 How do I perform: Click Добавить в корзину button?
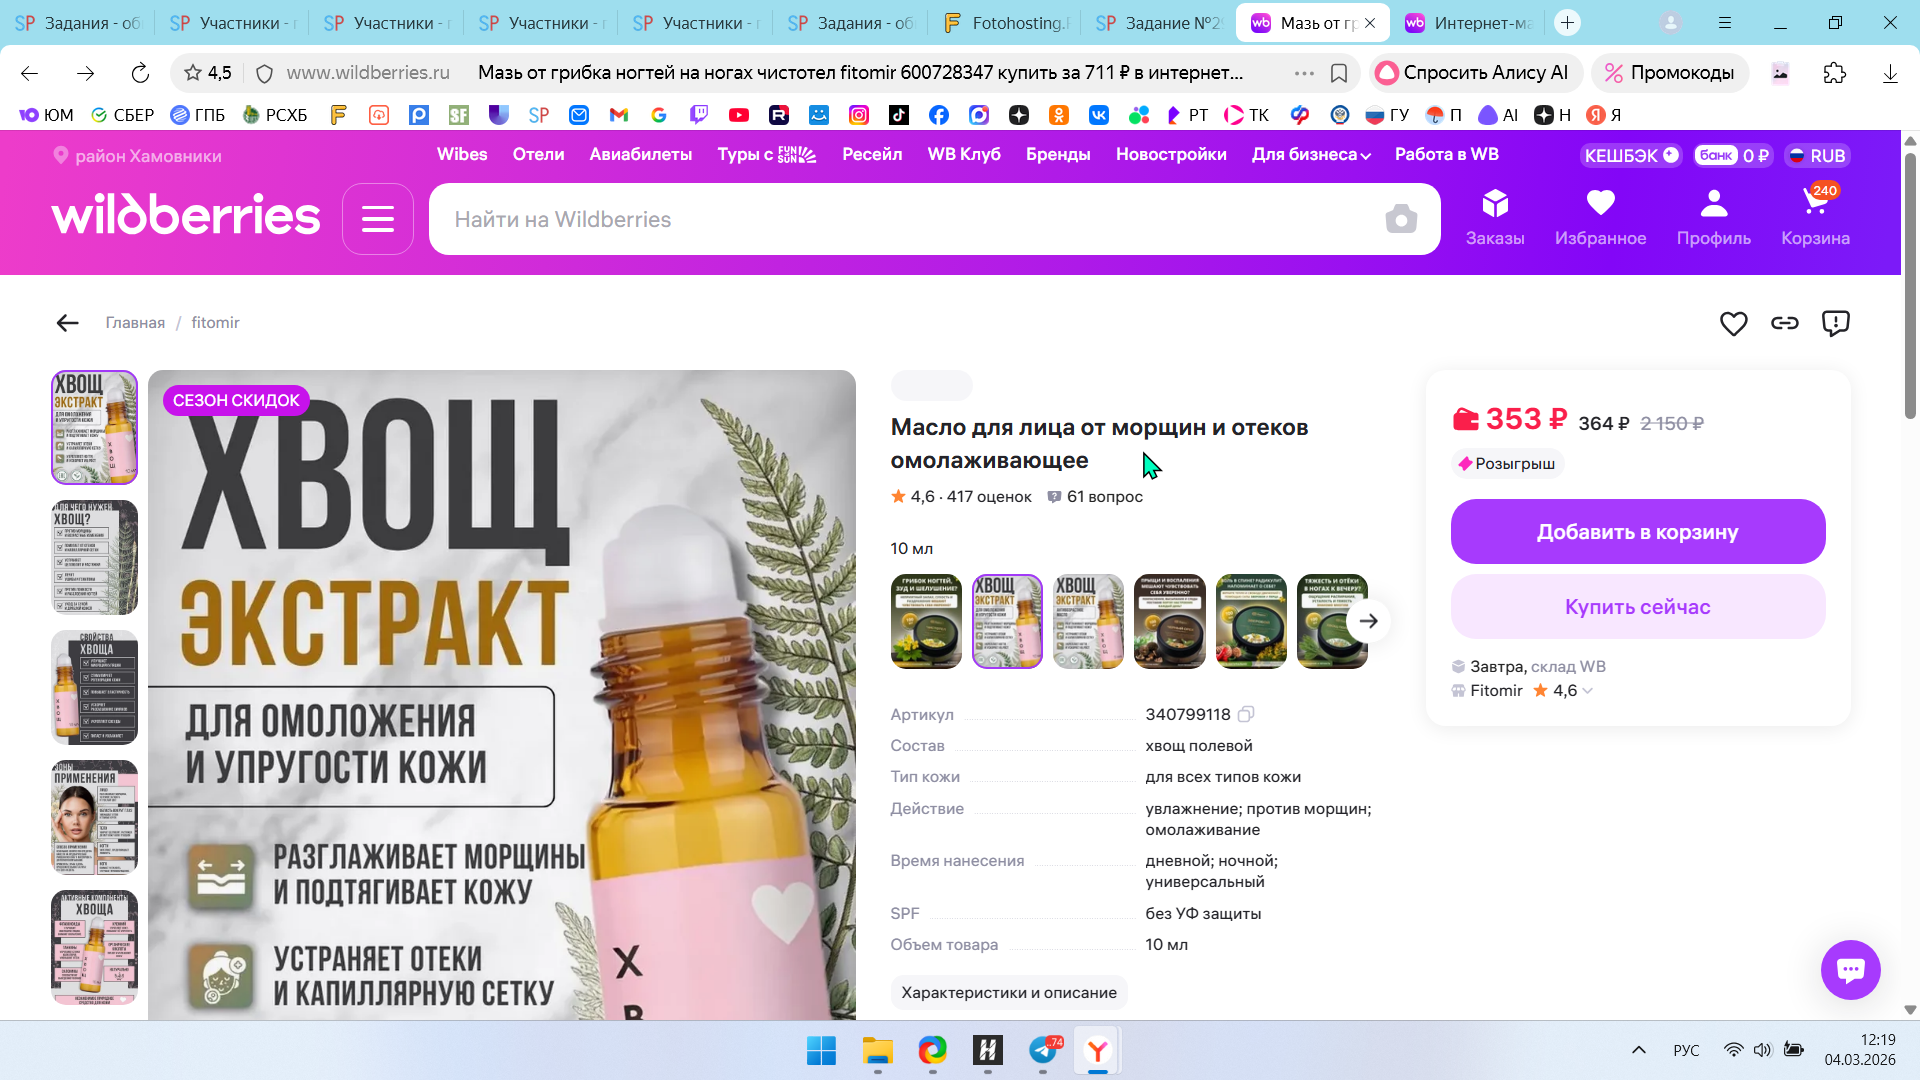[1637, 532]
